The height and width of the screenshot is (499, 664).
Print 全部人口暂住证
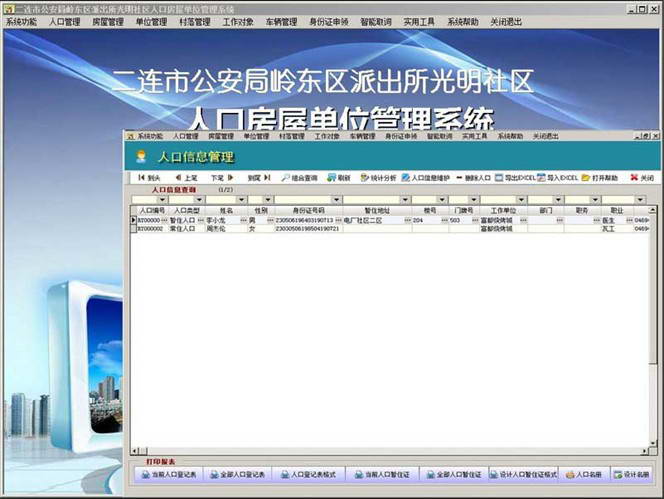point(454,474)
